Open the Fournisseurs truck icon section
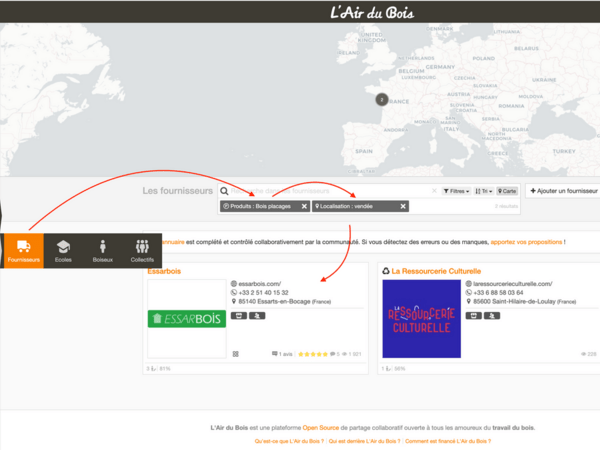This screenshot has height=450, width=600. [x=23, y=251]
